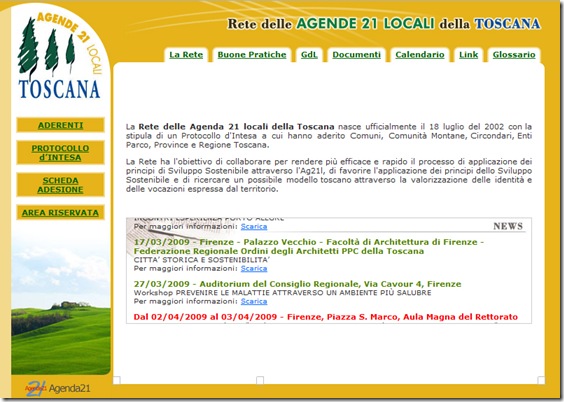Go to the Calendario tab

pos(420,55)
